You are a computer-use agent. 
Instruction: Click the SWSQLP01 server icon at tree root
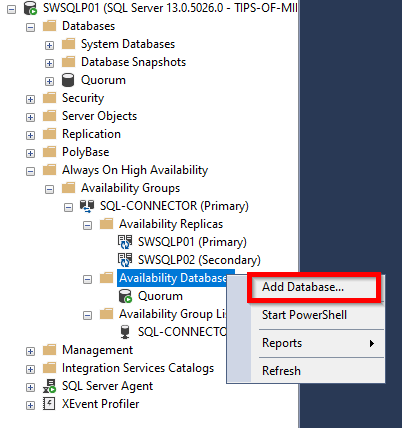(x=30, y=8)
